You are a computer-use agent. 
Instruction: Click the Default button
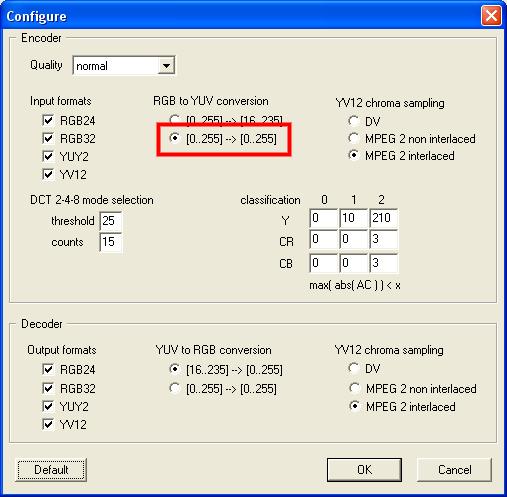pos(51,470)
